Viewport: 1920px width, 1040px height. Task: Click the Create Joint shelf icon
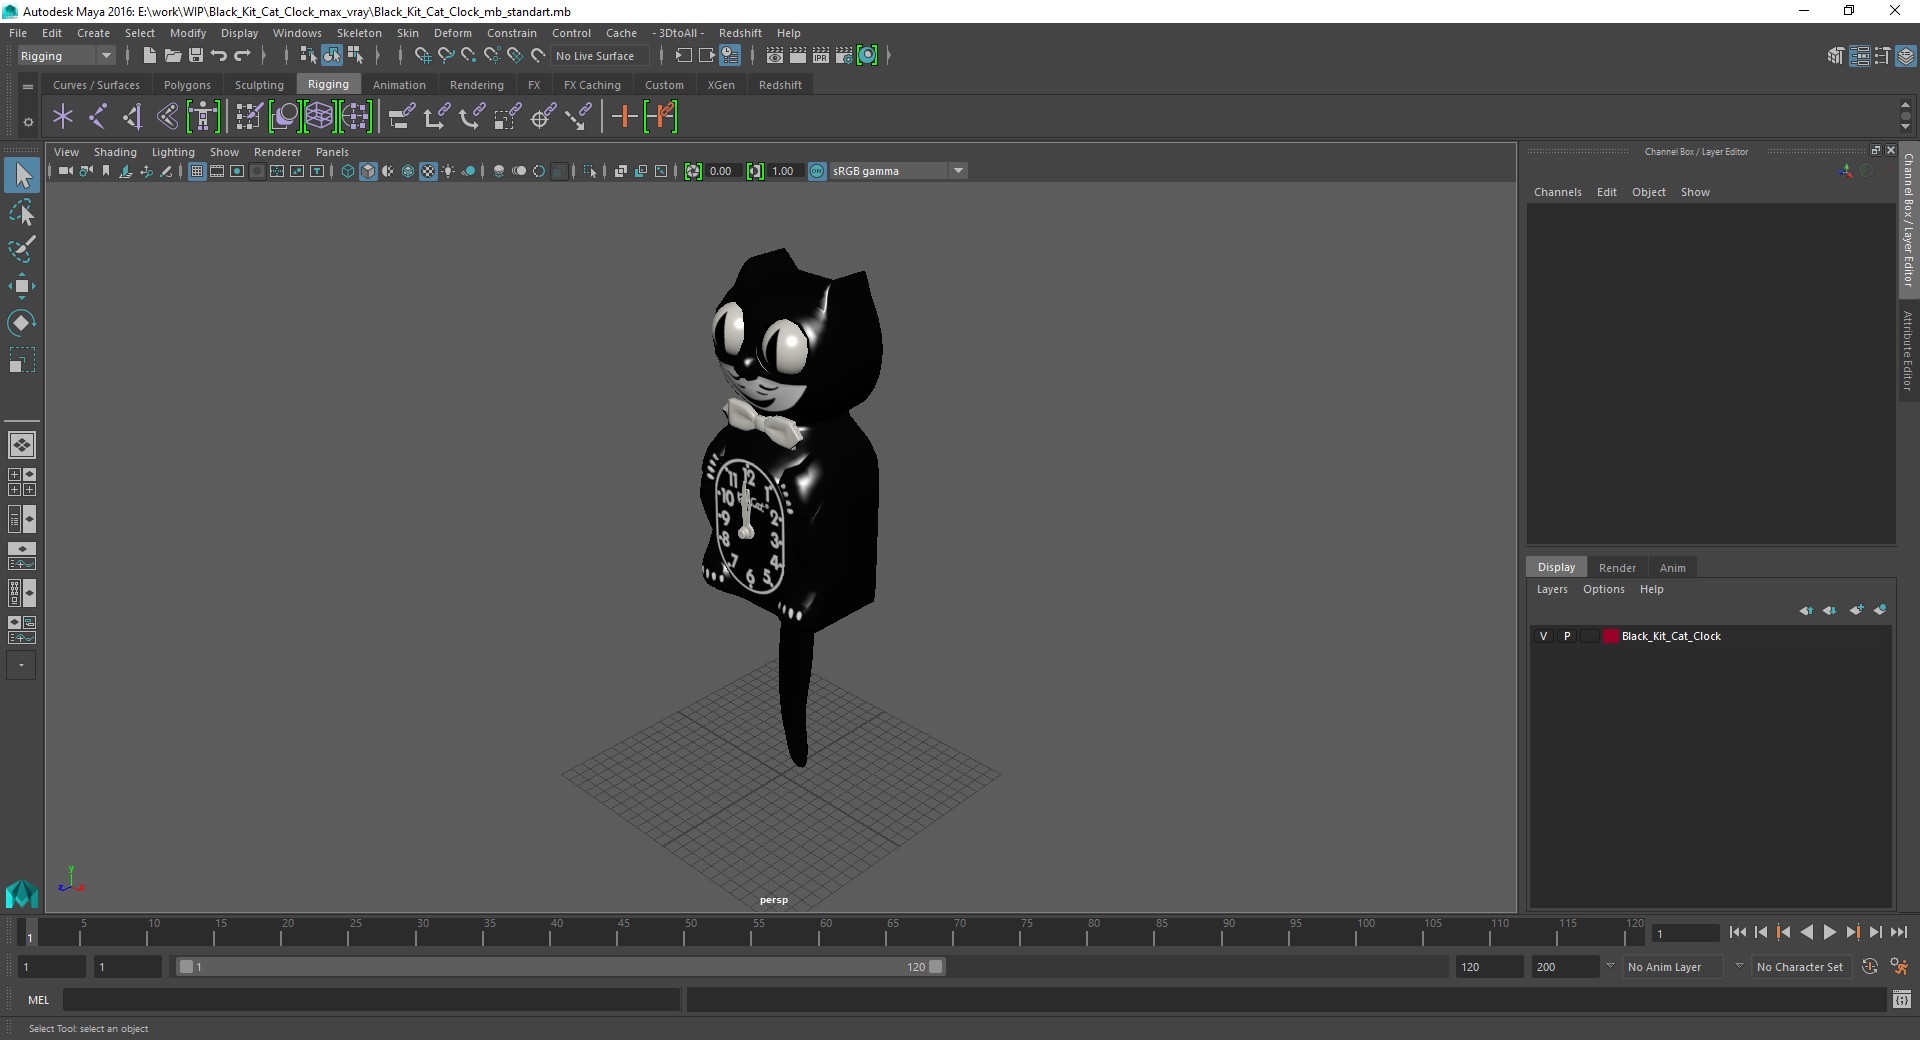(x=98, y=117)
